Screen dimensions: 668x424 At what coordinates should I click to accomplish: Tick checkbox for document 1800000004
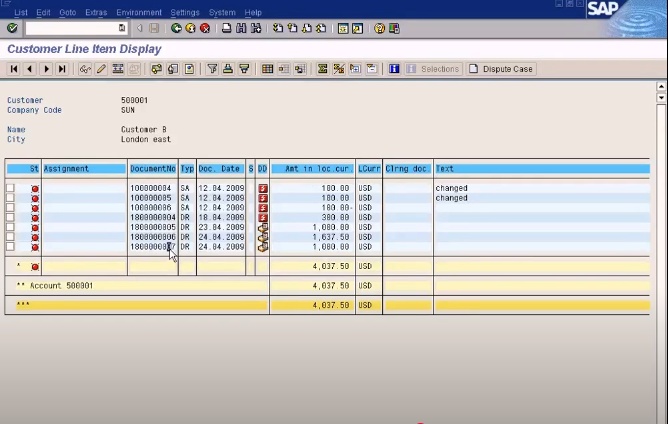[10, 217]
